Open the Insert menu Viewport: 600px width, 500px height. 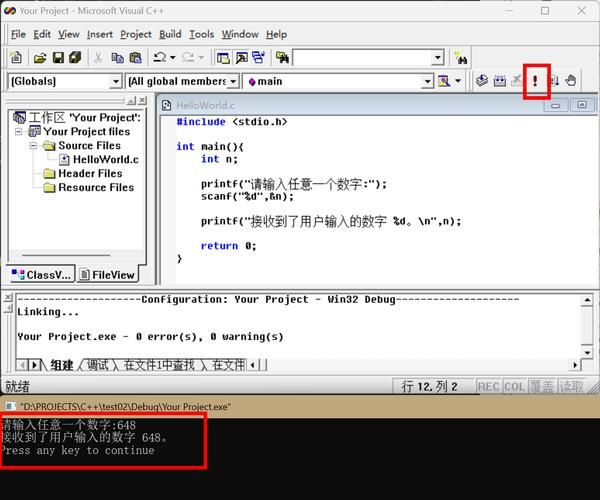coord(99,34)
